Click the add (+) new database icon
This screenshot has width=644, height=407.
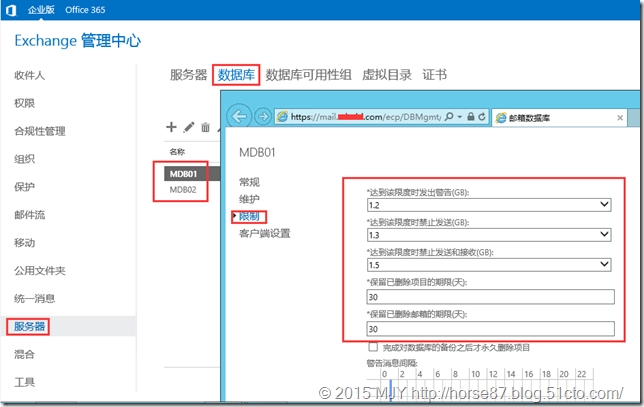(171, 127)
